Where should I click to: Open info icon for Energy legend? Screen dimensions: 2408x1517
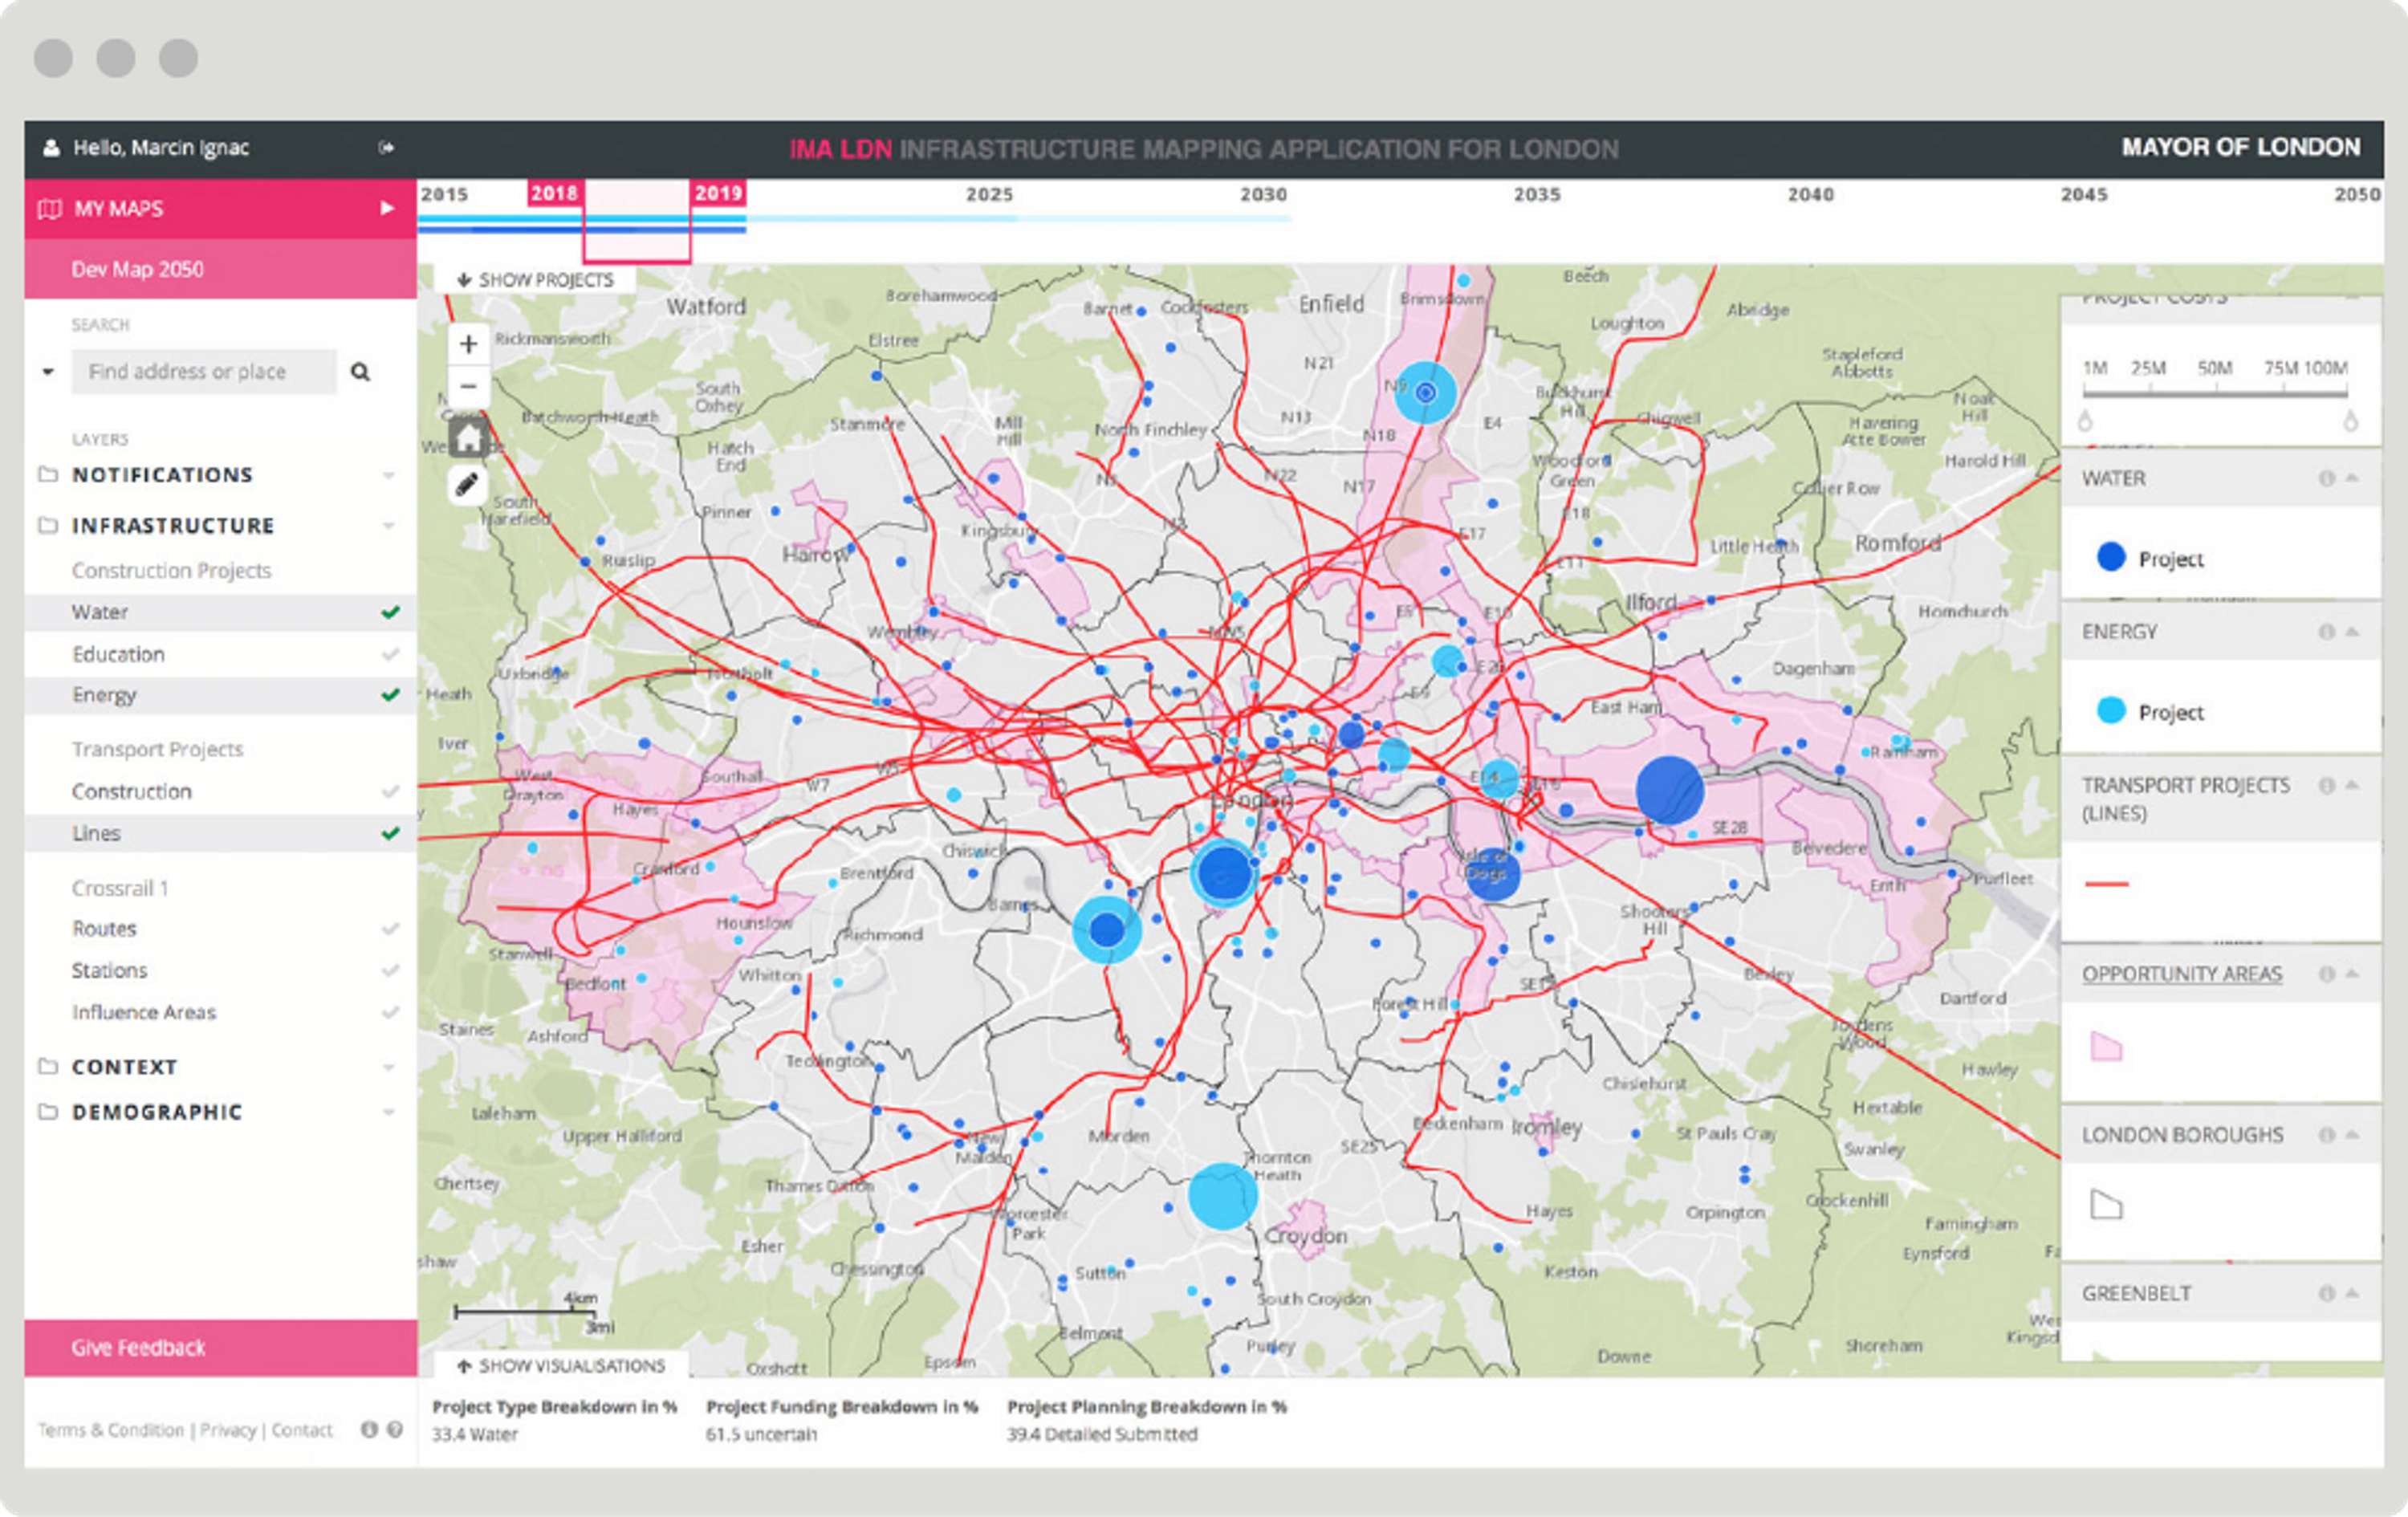point(2327,632)
